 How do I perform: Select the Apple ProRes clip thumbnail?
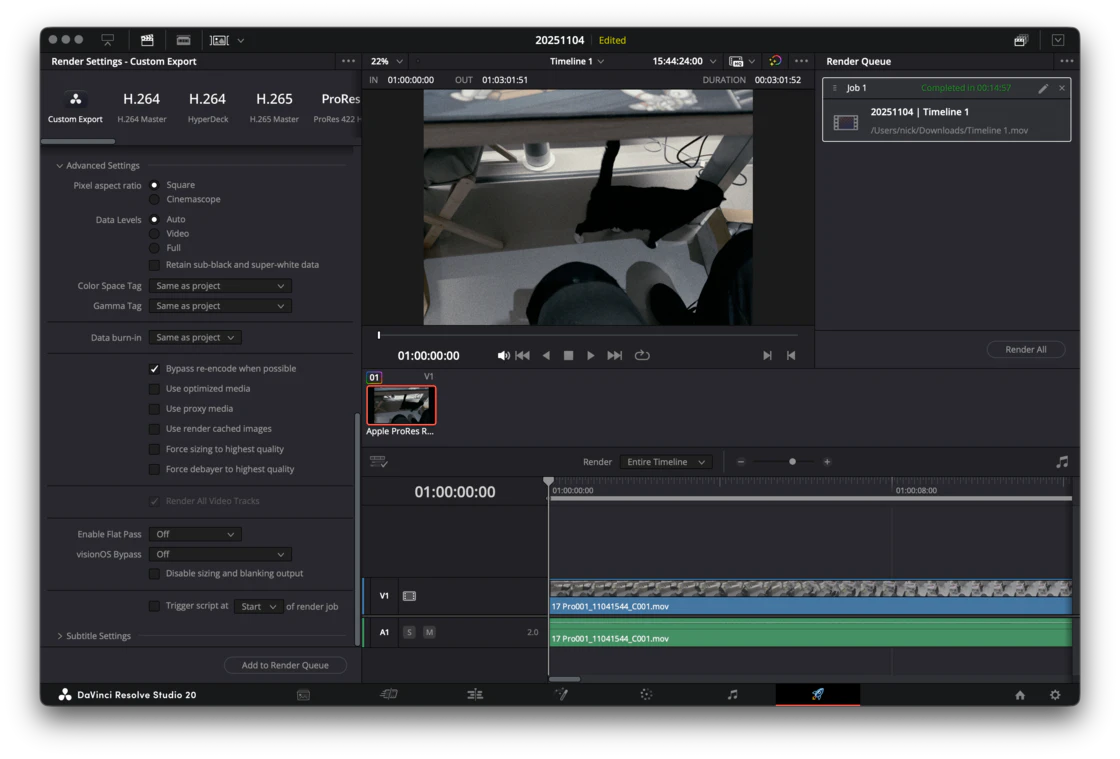[x=401, y=406]
